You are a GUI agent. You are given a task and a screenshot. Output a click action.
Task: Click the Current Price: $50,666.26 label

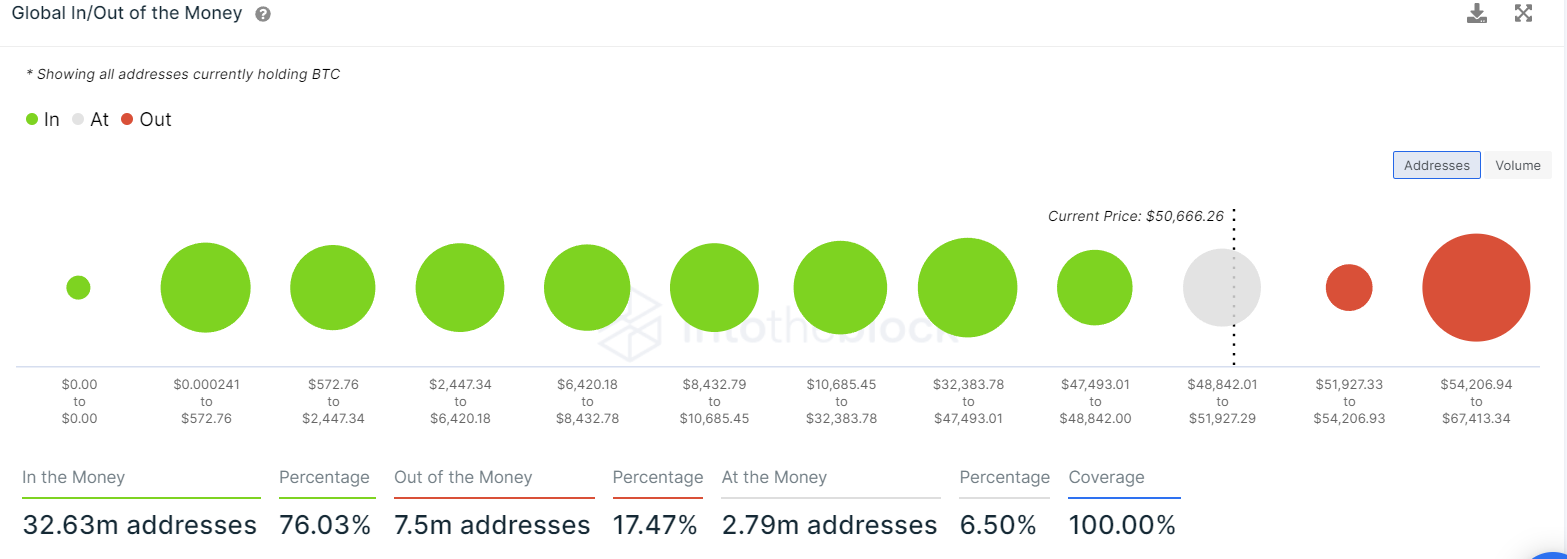tap(1135, 216)
